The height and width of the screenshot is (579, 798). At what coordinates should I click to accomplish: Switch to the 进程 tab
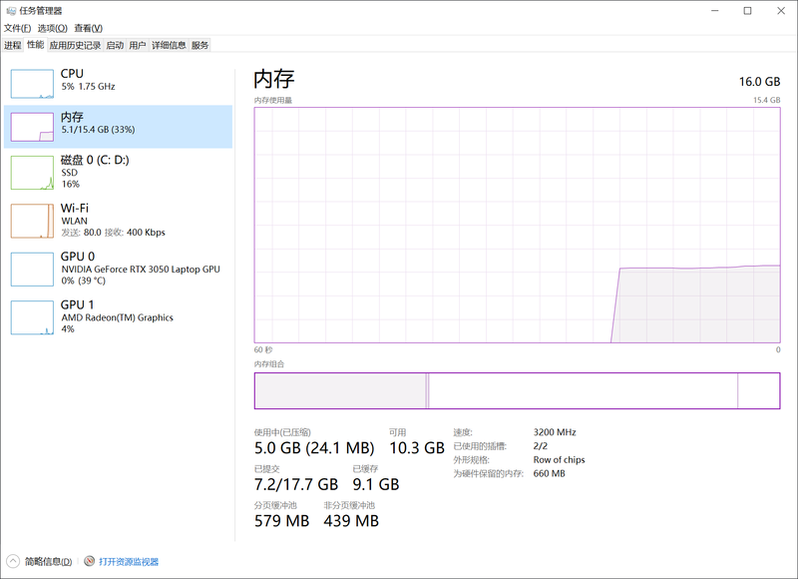pos(12,45)
